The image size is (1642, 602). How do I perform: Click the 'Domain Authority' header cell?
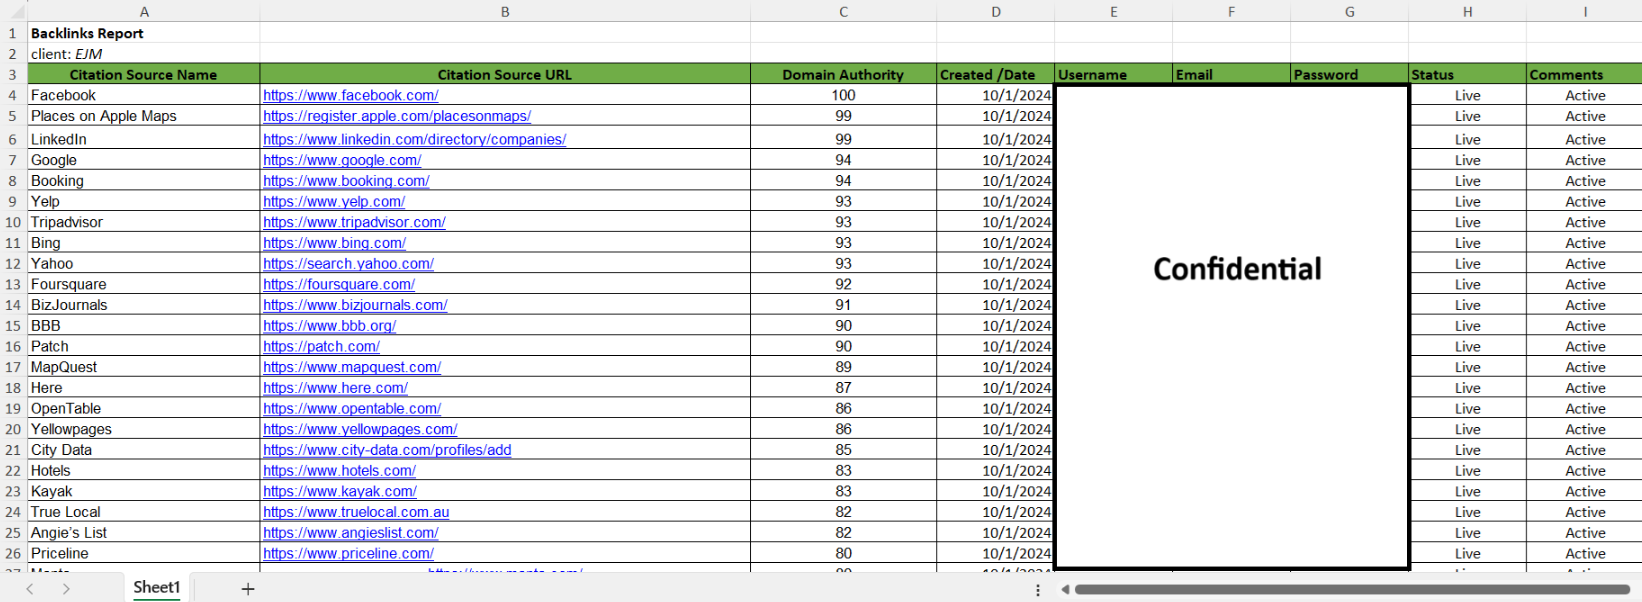(843, 75)
